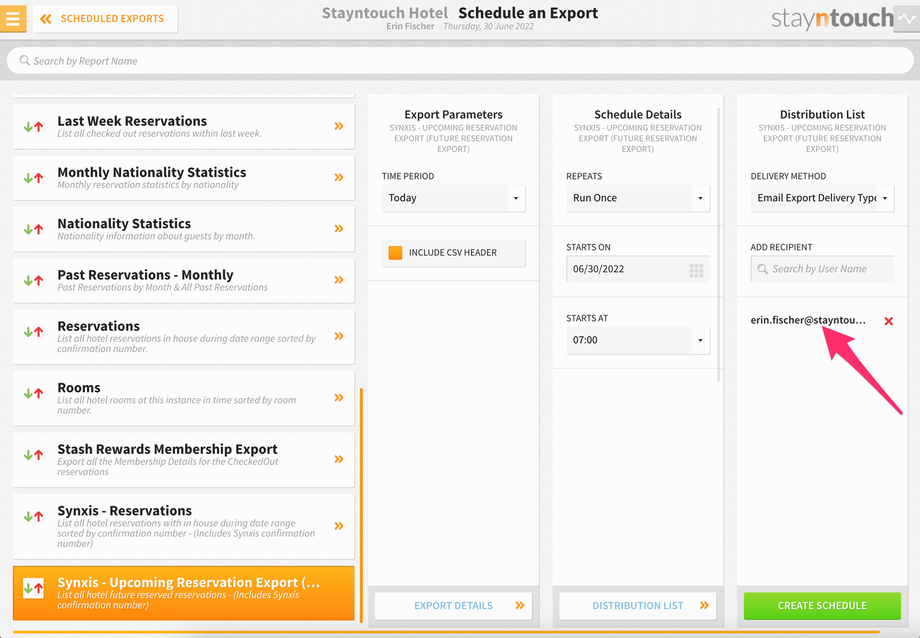Click the activity pulse icon at top right
Viewport: 920px width, 638px height.
(907, 19)
